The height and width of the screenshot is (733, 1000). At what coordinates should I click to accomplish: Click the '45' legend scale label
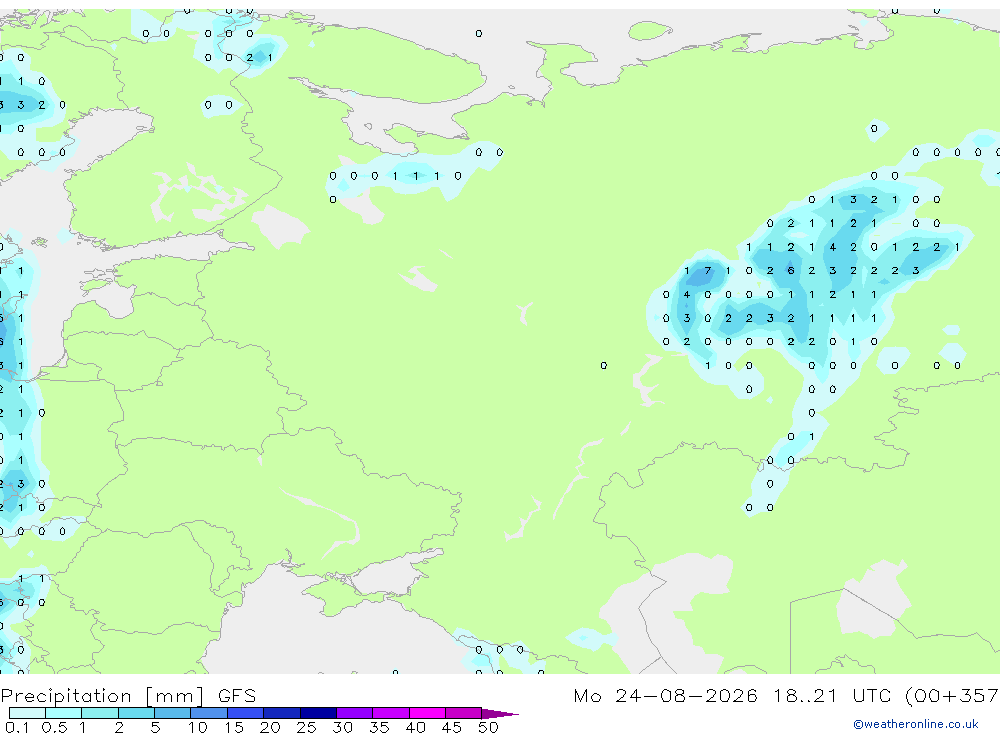pos(452,727)
